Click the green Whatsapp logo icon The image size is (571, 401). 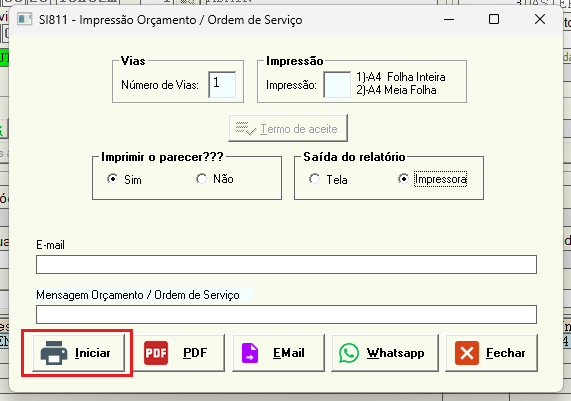point(349,353)
